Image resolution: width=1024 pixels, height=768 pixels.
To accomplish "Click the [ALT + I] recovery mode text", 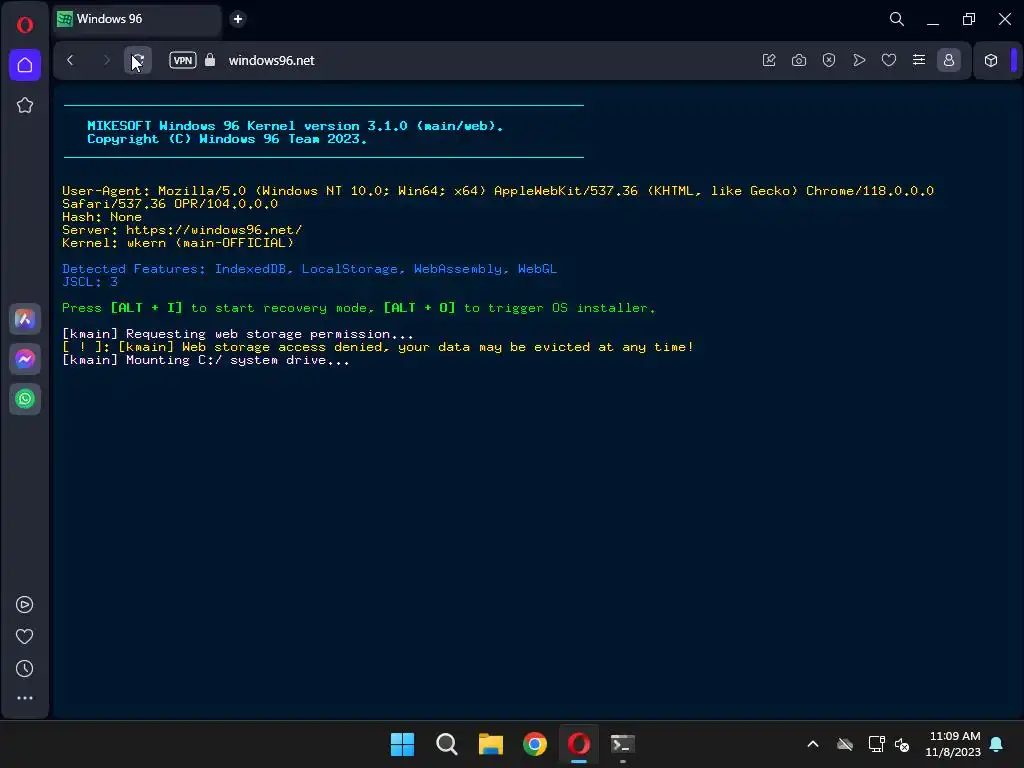I will click(x=146, y=308).
